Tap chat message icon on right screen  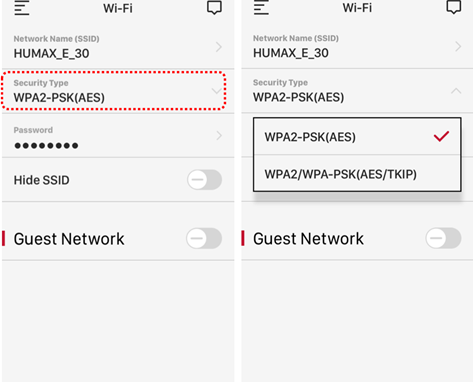(454, 7)
